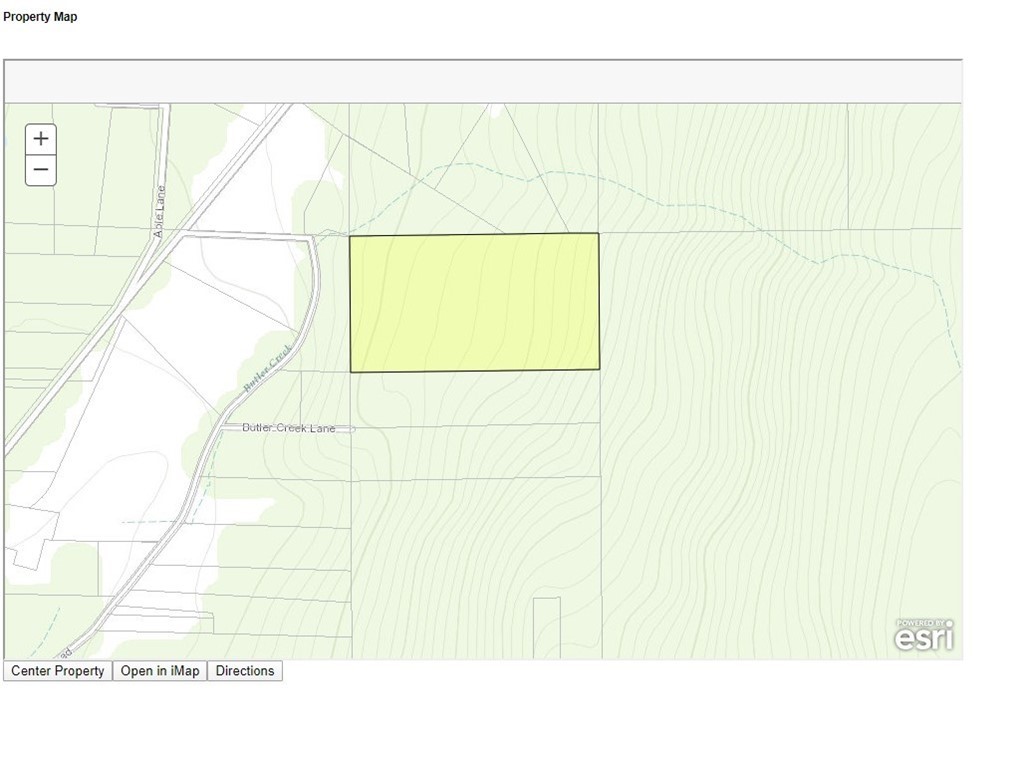
Task: Get Directions to the property
Action: pos(245,671)
